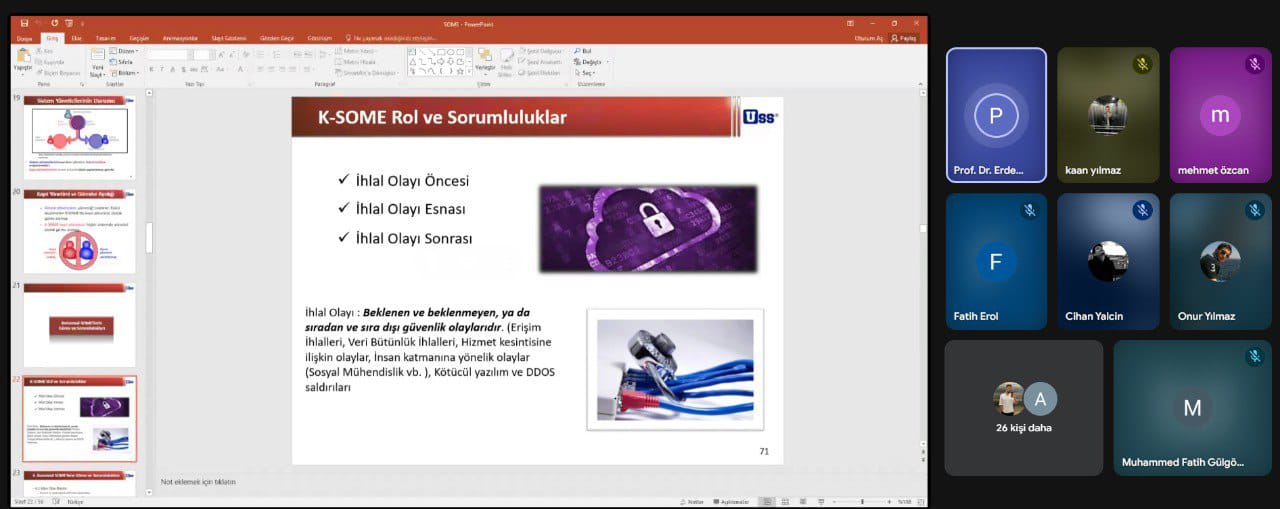Viewport: 1280px width, 509px height.
Task: Switch to the Geçişler ribbon tab
Action: [x=139, y=38]
